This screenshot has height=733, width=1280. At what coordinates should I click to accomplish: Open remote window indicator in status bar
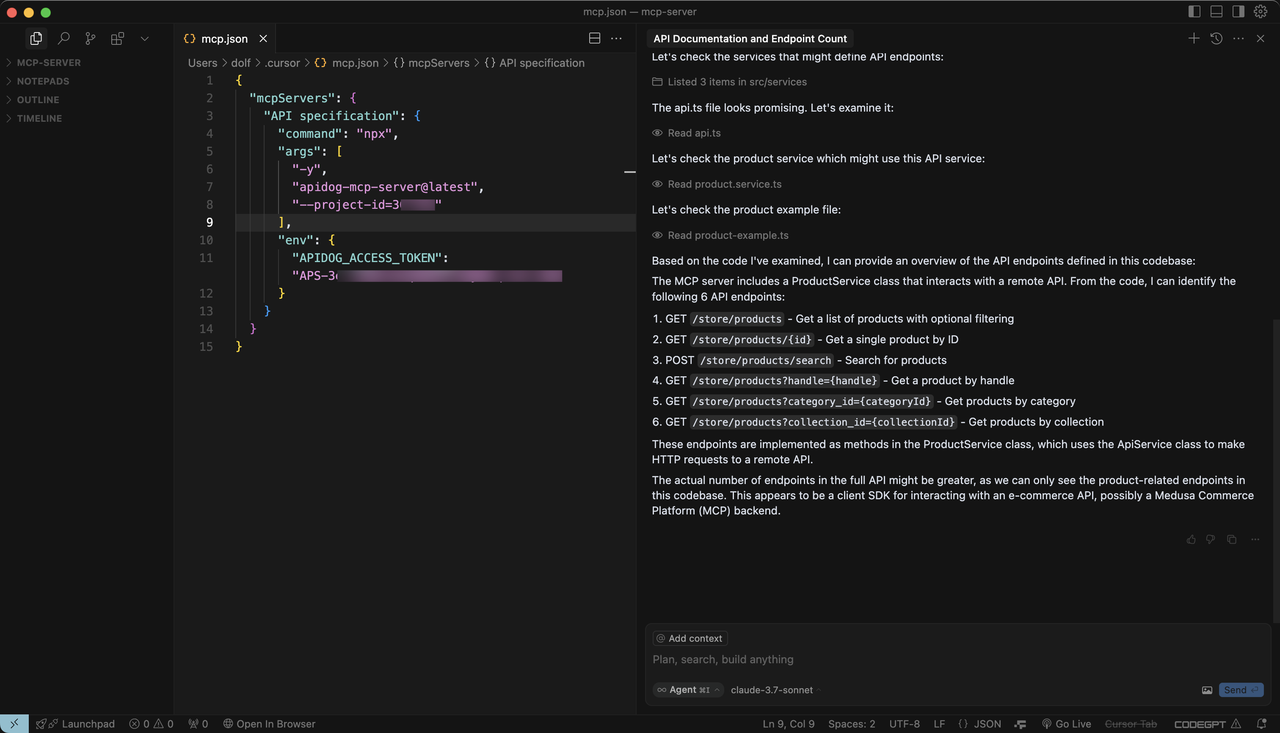tap(14, 724)
